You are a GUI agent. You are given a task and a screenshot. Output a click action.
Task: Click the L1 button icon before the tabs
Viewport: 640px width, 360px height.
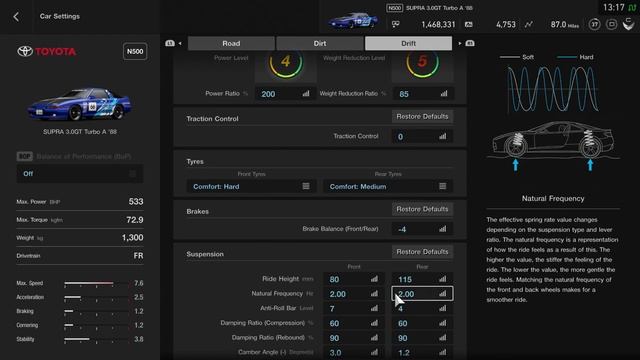tap(170, 43)
